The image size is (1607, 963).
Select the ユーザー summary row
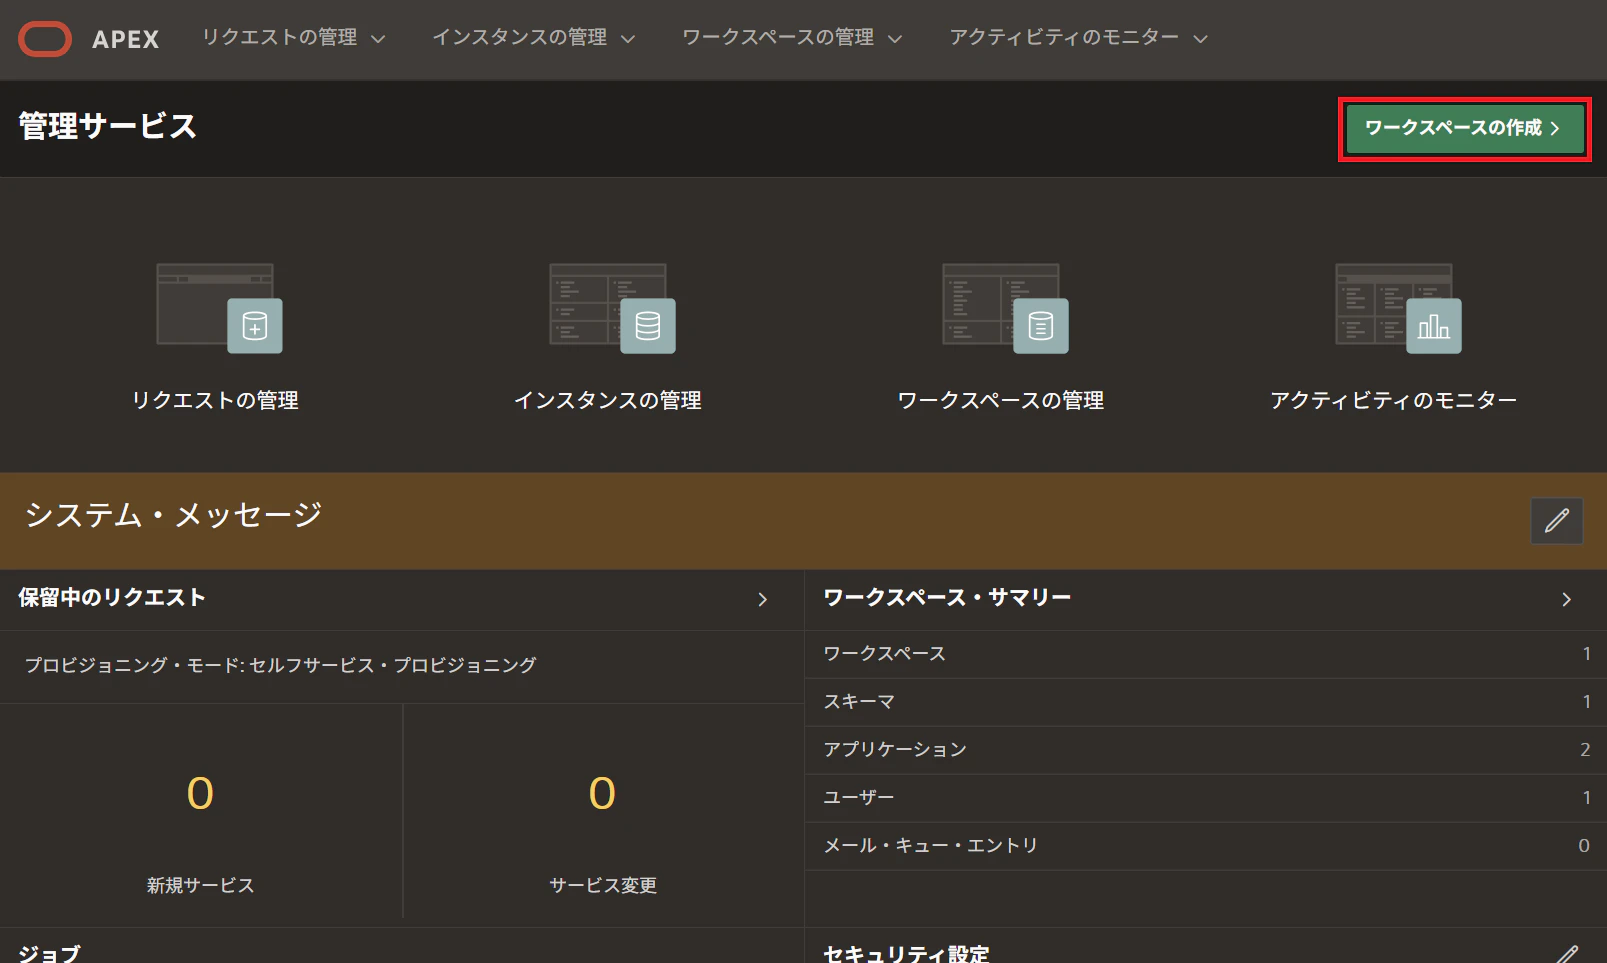point(1206,798)
